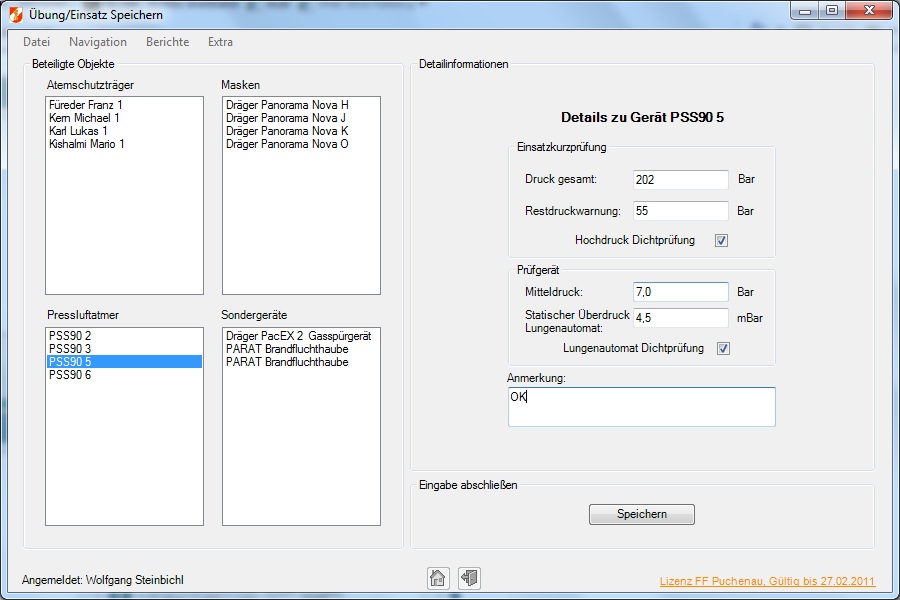
Task: Open the Extra menu
Action: click(220, 42)
